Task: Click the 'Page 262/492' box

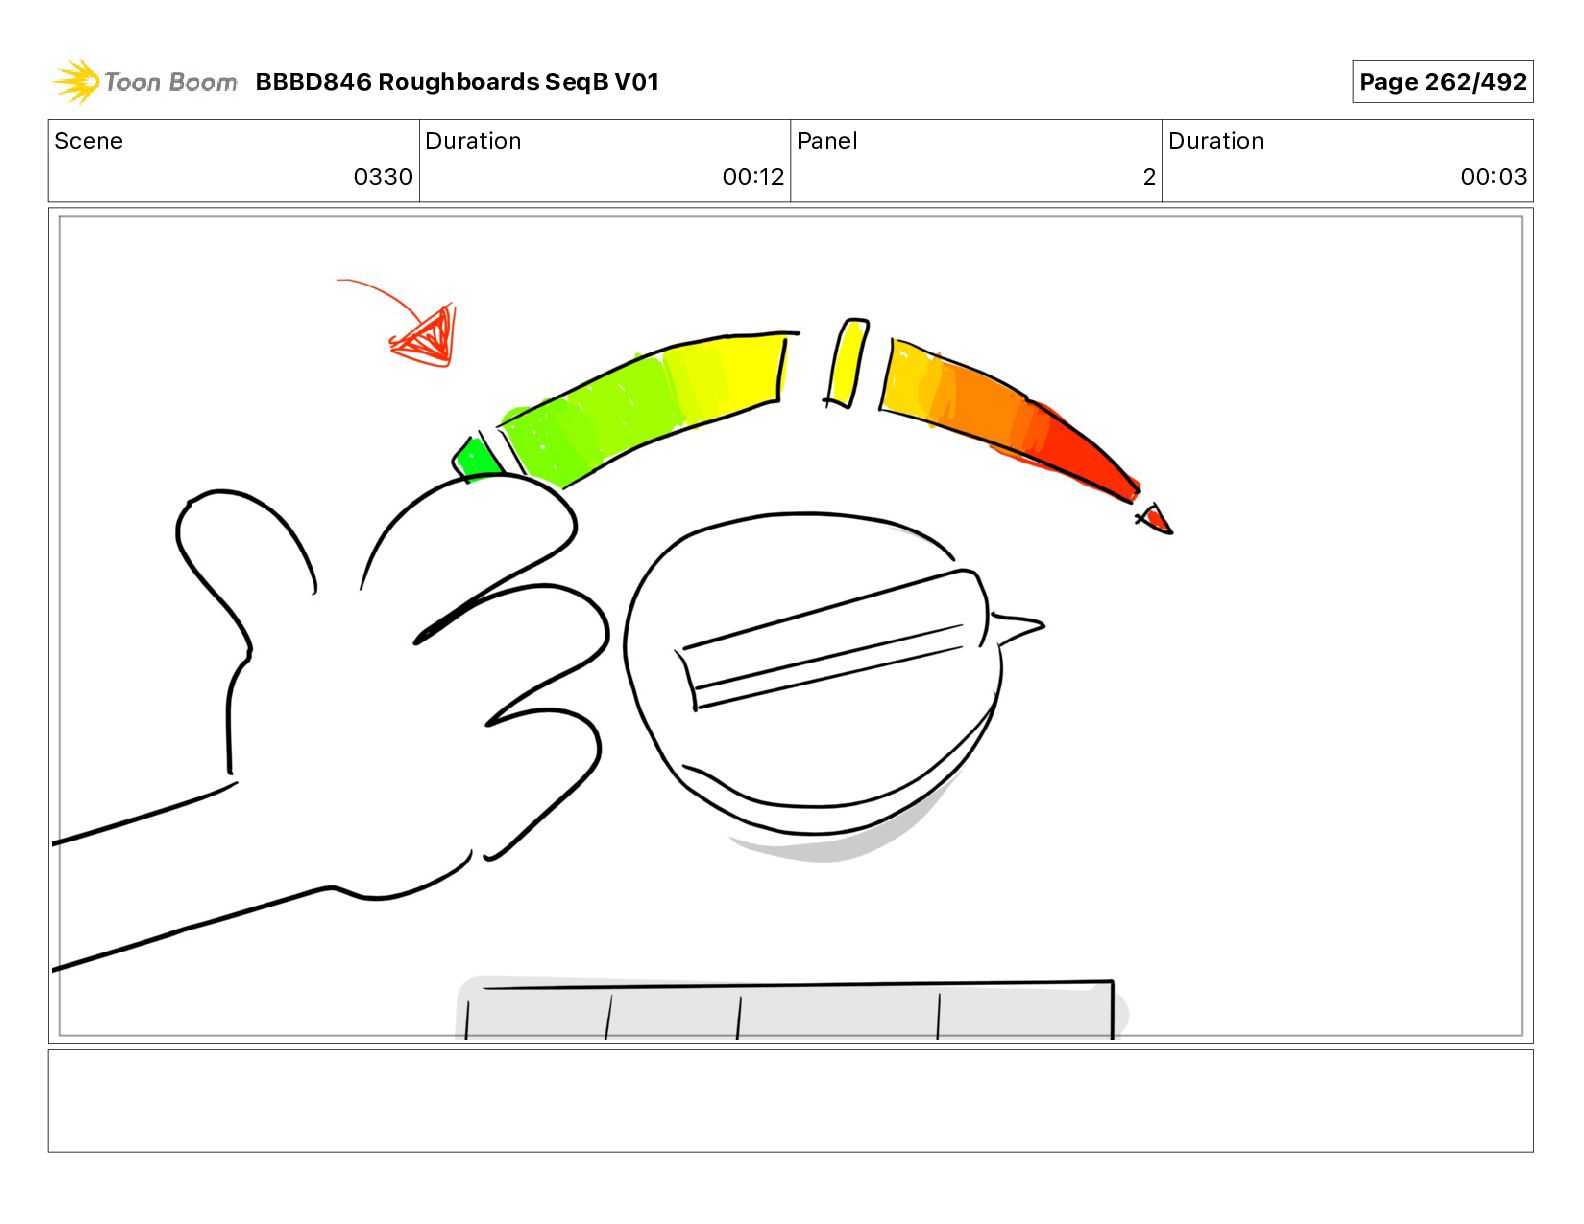Action: pyautogui.click(x=1442, y=82)
